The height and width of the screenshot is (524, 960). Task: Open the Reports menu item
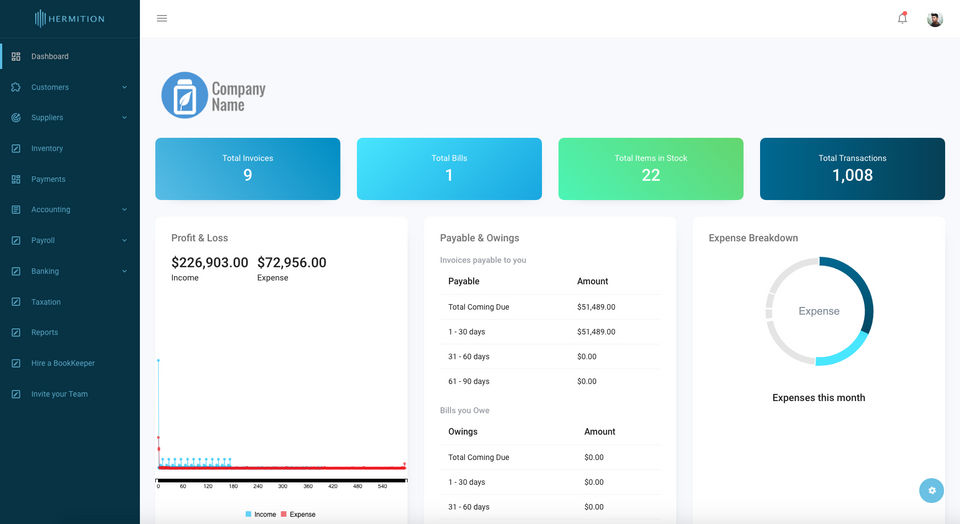click(x=70, y=332)
